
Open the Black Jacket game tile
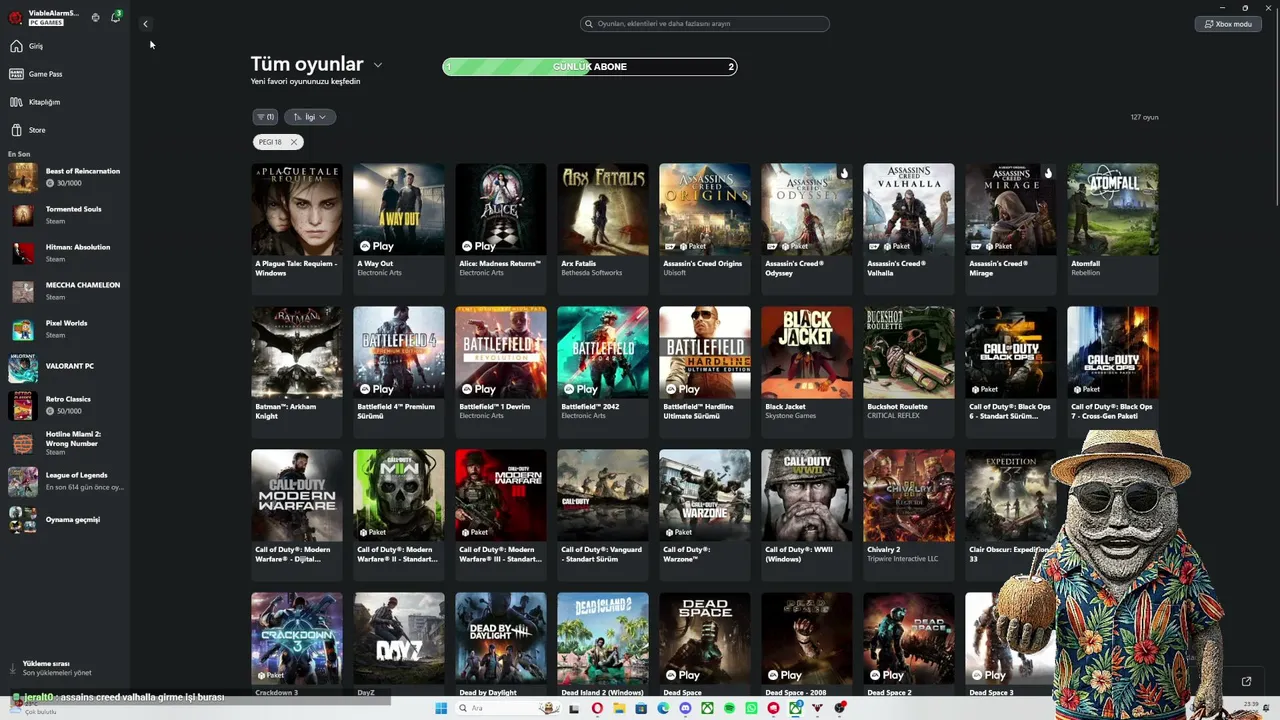click(807, 372)
